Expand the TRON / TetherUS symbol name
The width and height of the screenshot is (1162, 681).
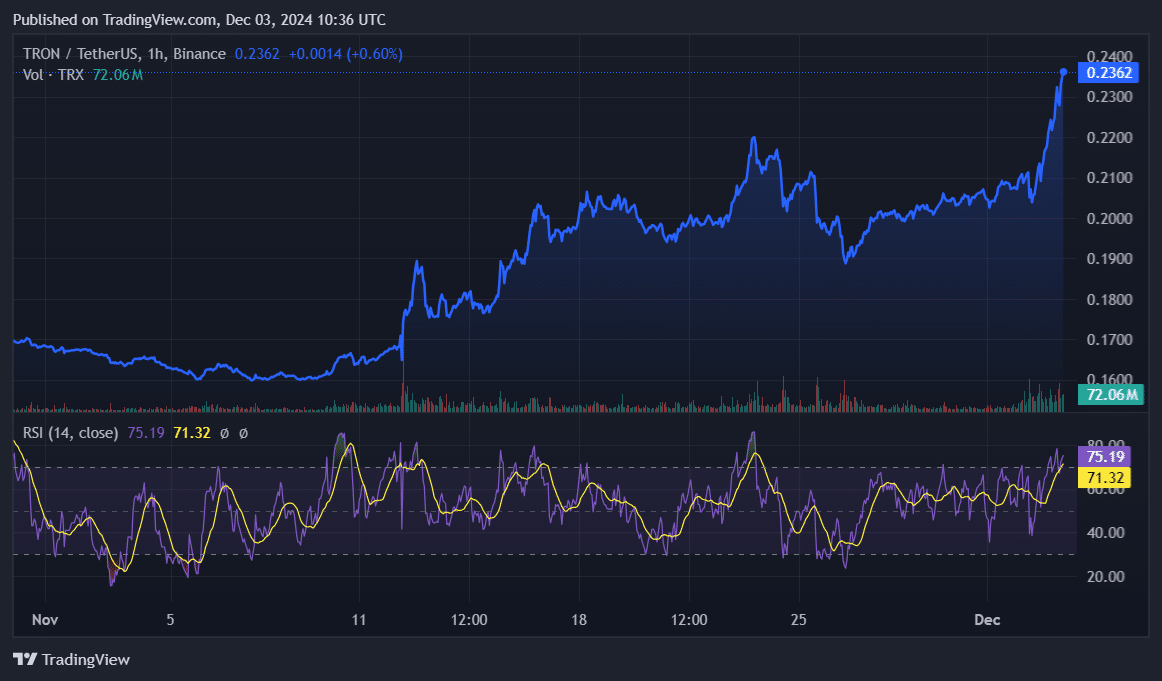coord(80,53)
